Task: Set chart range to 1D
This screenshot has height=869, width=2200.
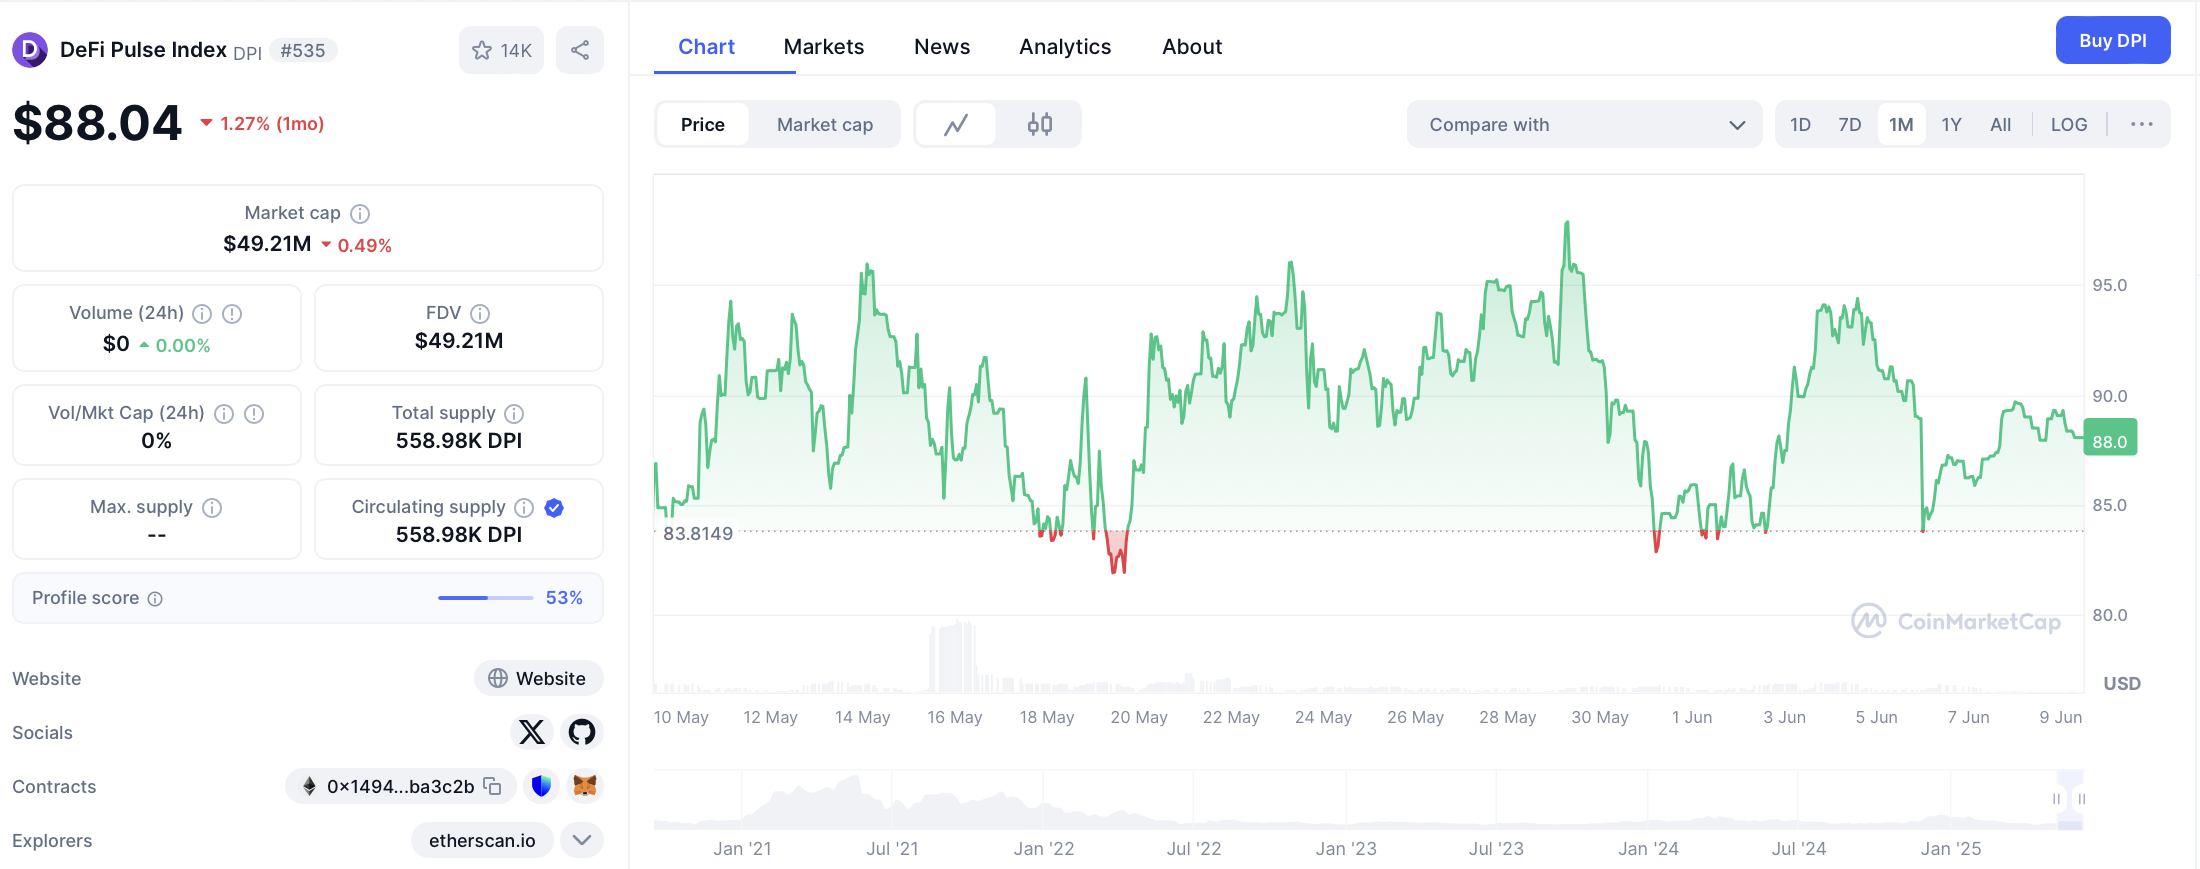Action: tap(1800, 124)
